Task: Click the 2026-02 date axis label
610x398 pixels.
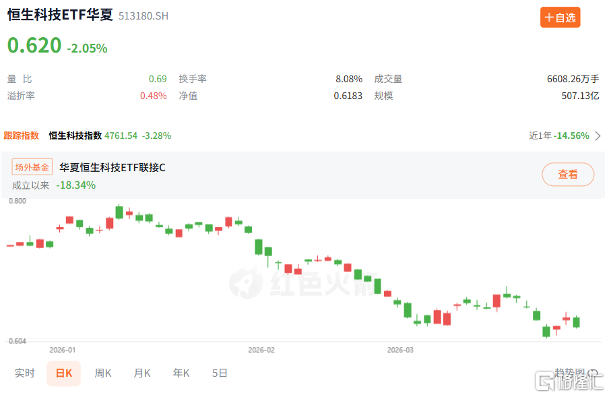Action: click(x=261, y=350)
